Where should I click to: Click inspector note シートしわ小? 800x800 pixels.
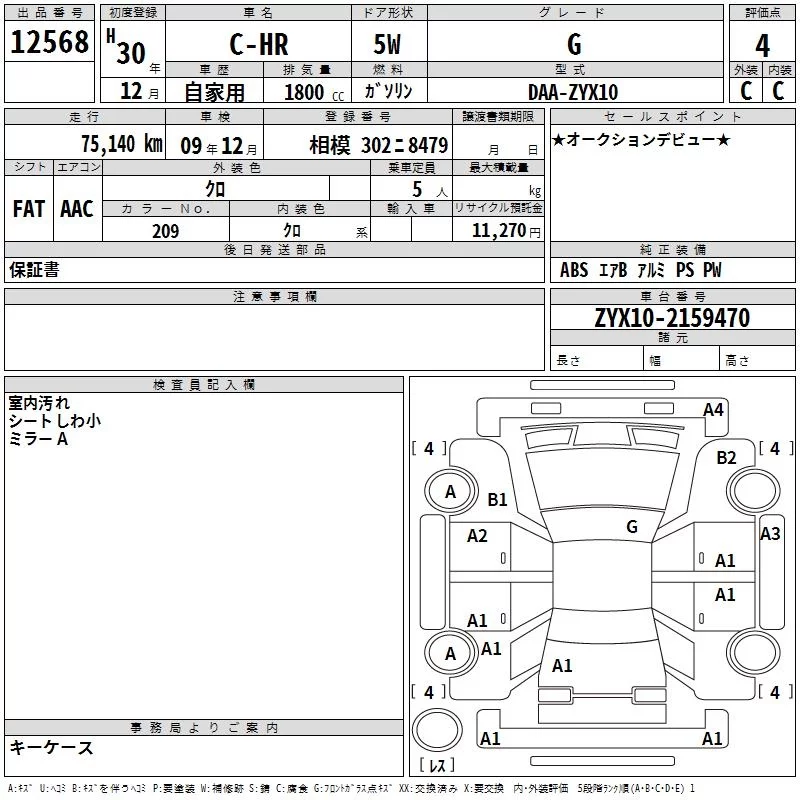click(55, 421)
